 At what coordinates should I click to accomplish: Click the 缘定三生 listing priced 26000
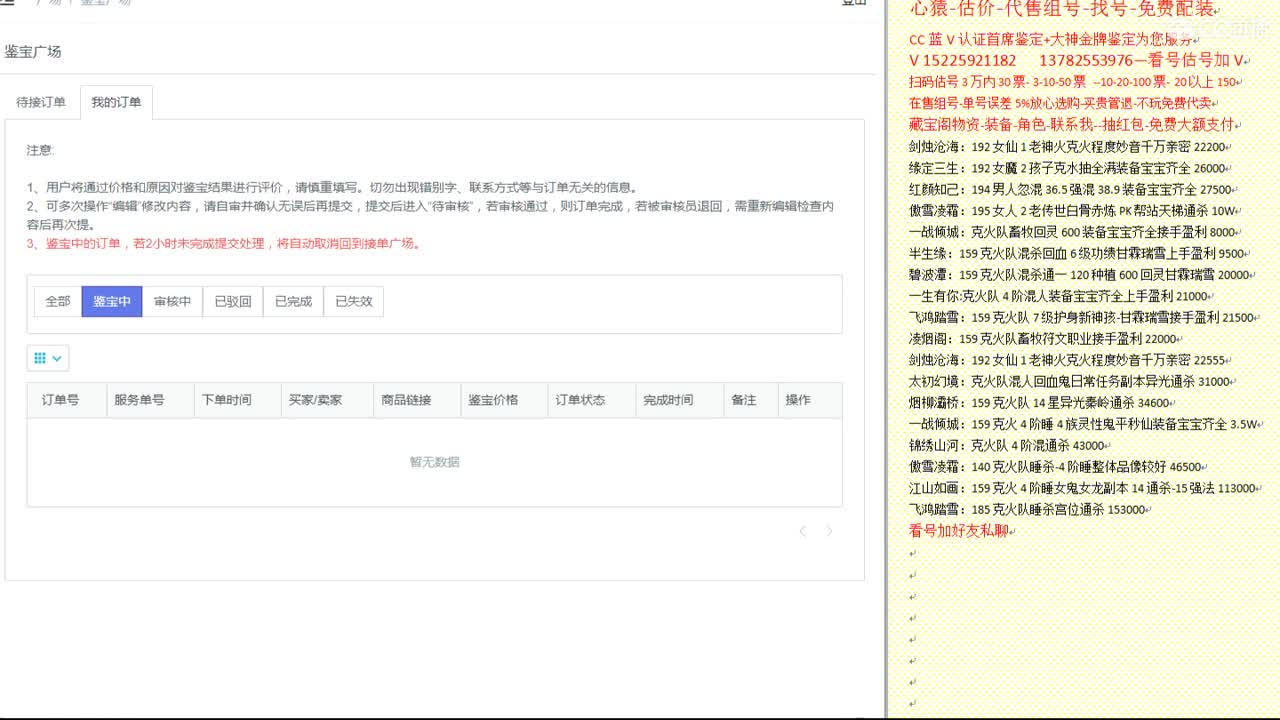[x=1067, y=168]
